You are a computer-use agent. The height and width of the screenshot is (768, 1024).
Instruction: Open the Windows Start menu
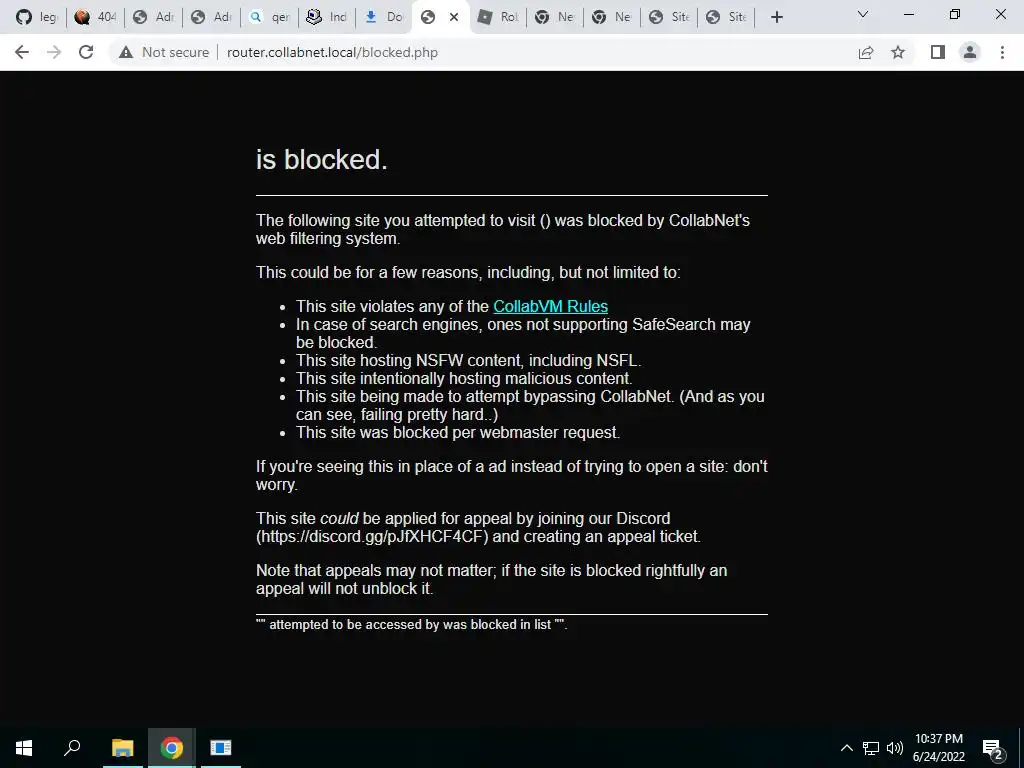tap(24, 748)
